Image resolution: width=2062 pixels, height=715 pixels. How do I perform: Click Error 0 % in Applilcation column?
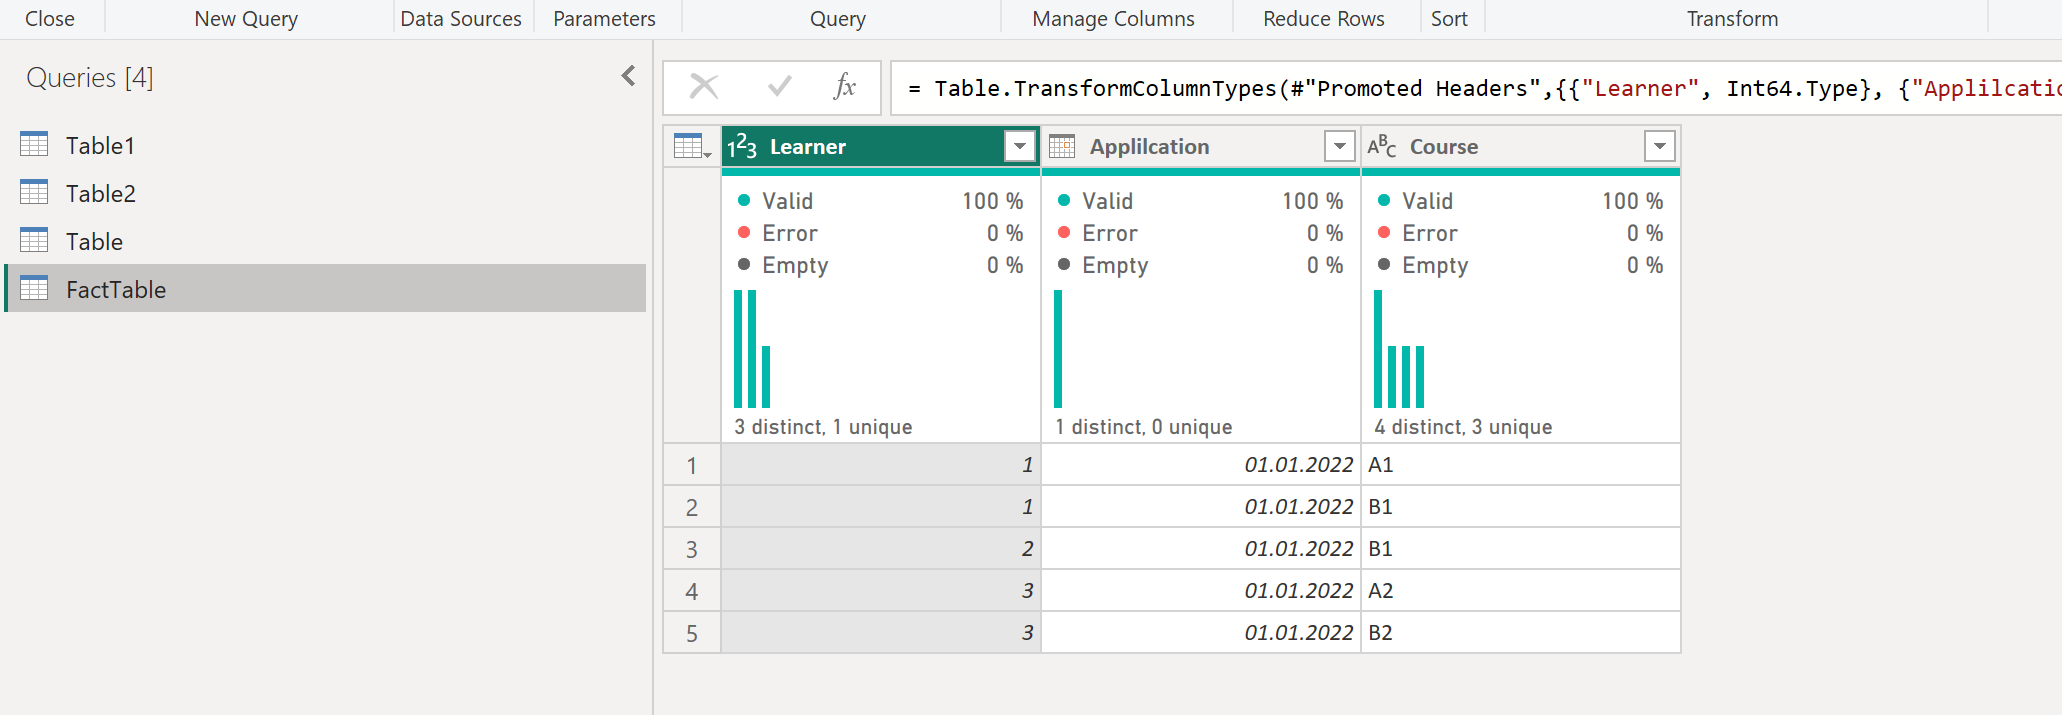pyautogui.click(x=1200, y=233)
